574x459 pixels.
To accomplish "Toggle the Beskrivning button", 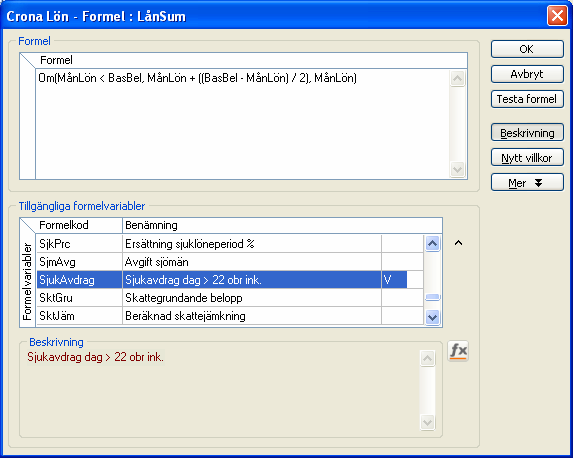I will point(527,133).
